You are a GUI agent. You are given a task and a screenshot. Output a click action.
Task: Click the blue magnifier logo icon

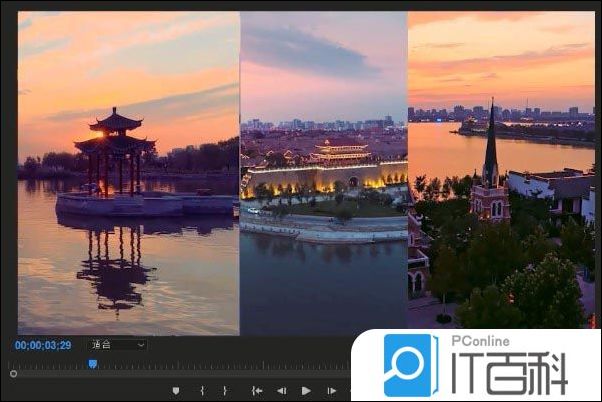(x=410, y=365)
